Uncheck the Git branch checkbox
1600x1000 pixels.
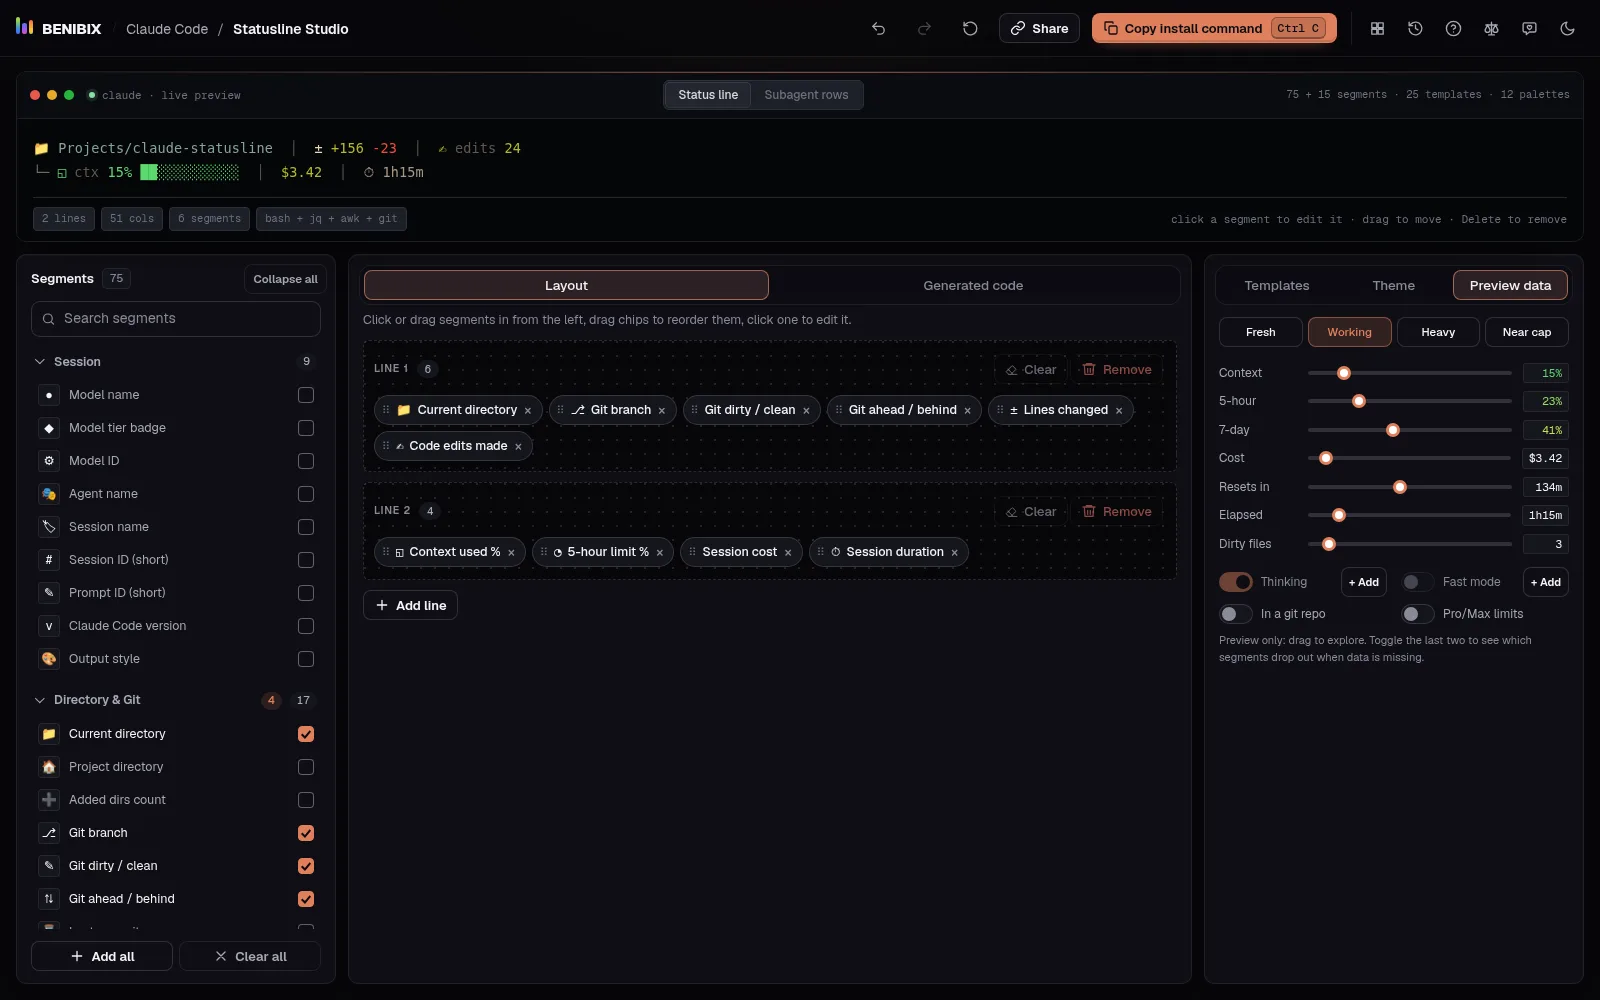[x=306, y=833]
